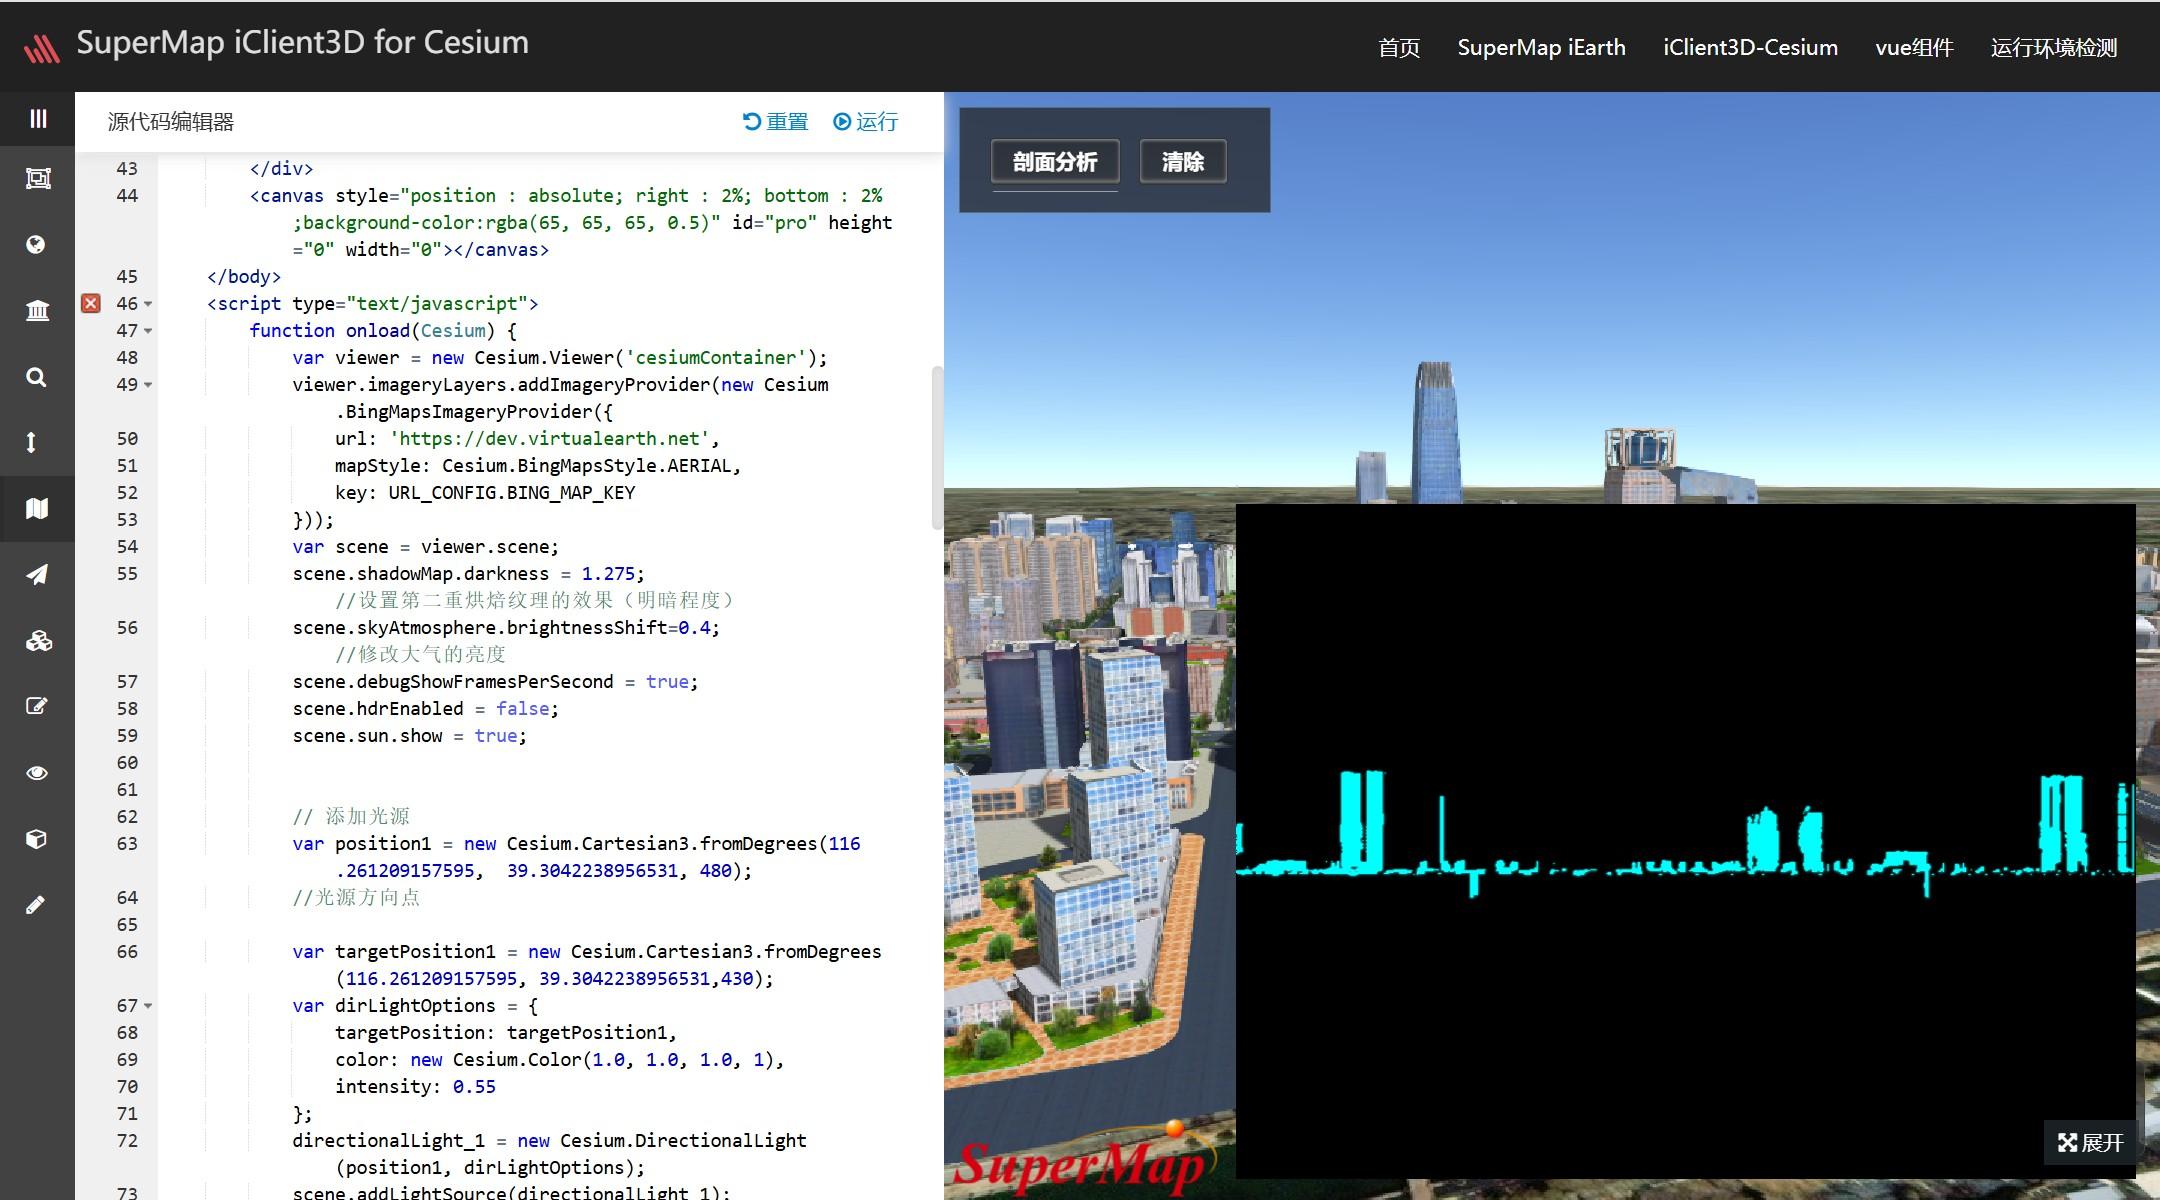Viewport: 2160px width, 1200px height.
Task: Select the vertical double-arrow icon in sidebar
Action: coord(31,442)
